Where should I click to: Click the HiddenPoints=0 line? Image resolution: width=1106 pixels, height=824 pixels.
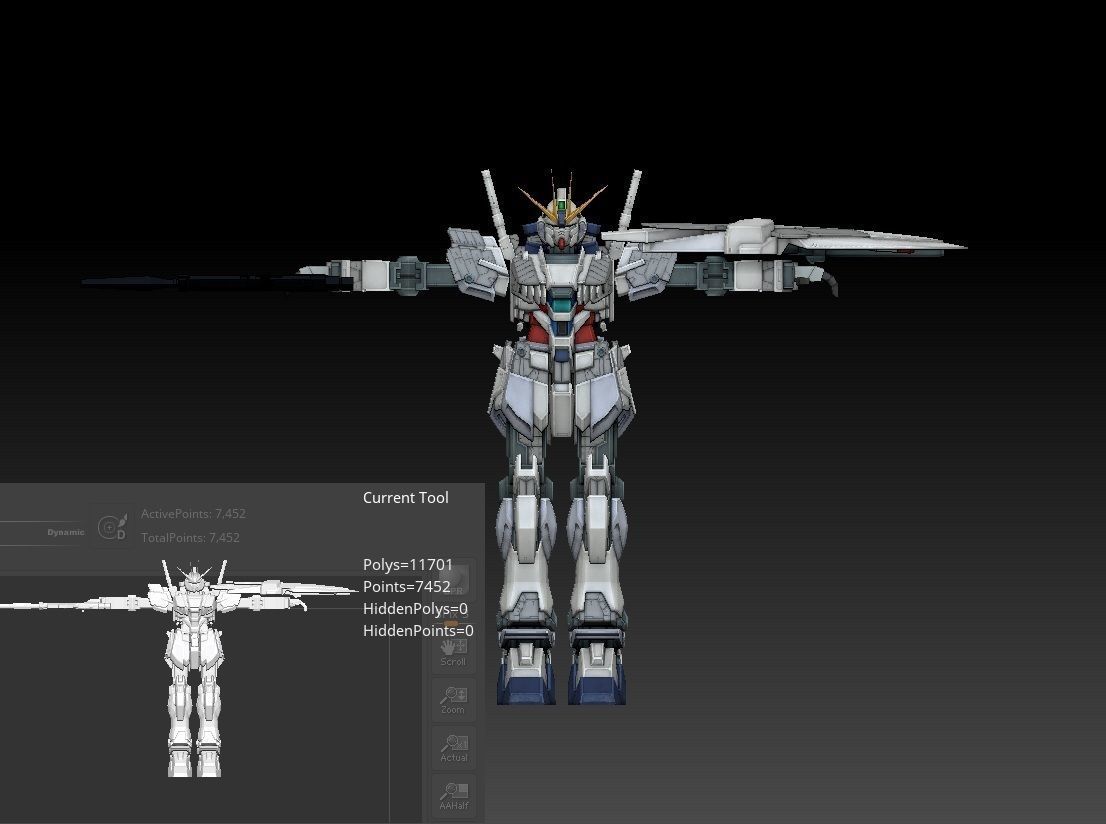click(x=418, y=630)
